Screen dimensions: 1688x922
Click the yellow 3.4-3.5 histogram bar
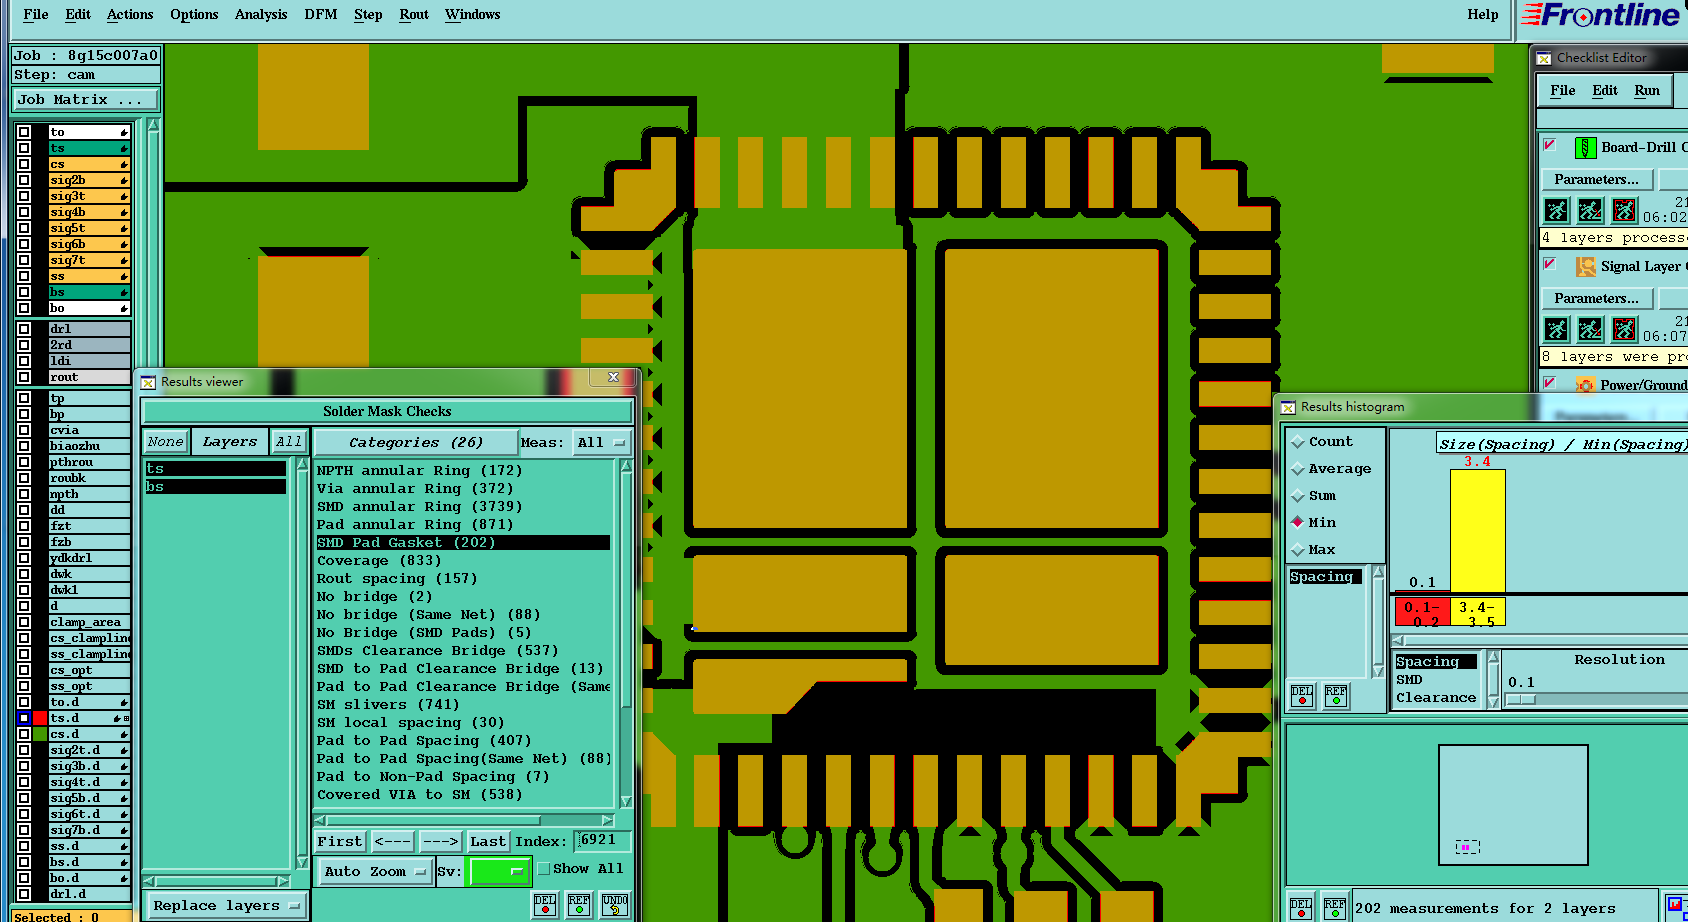(1478, 531)
